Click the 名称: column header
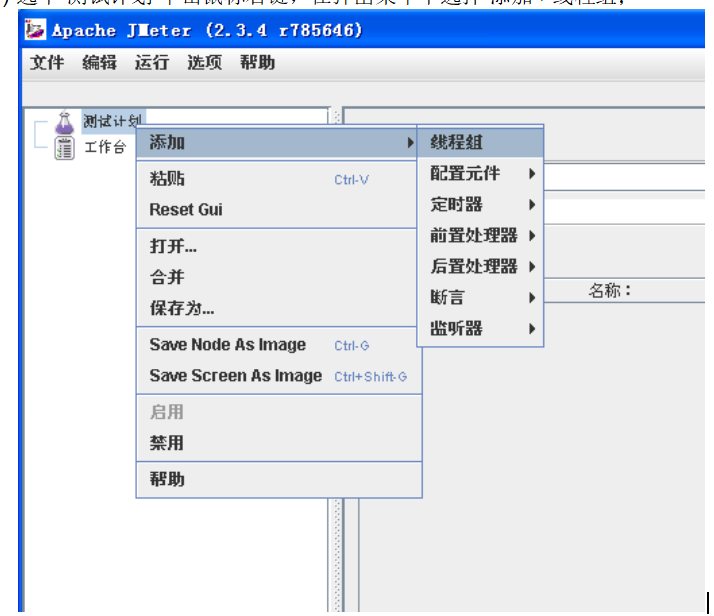The image size is (714, 616). click(610, 290)
